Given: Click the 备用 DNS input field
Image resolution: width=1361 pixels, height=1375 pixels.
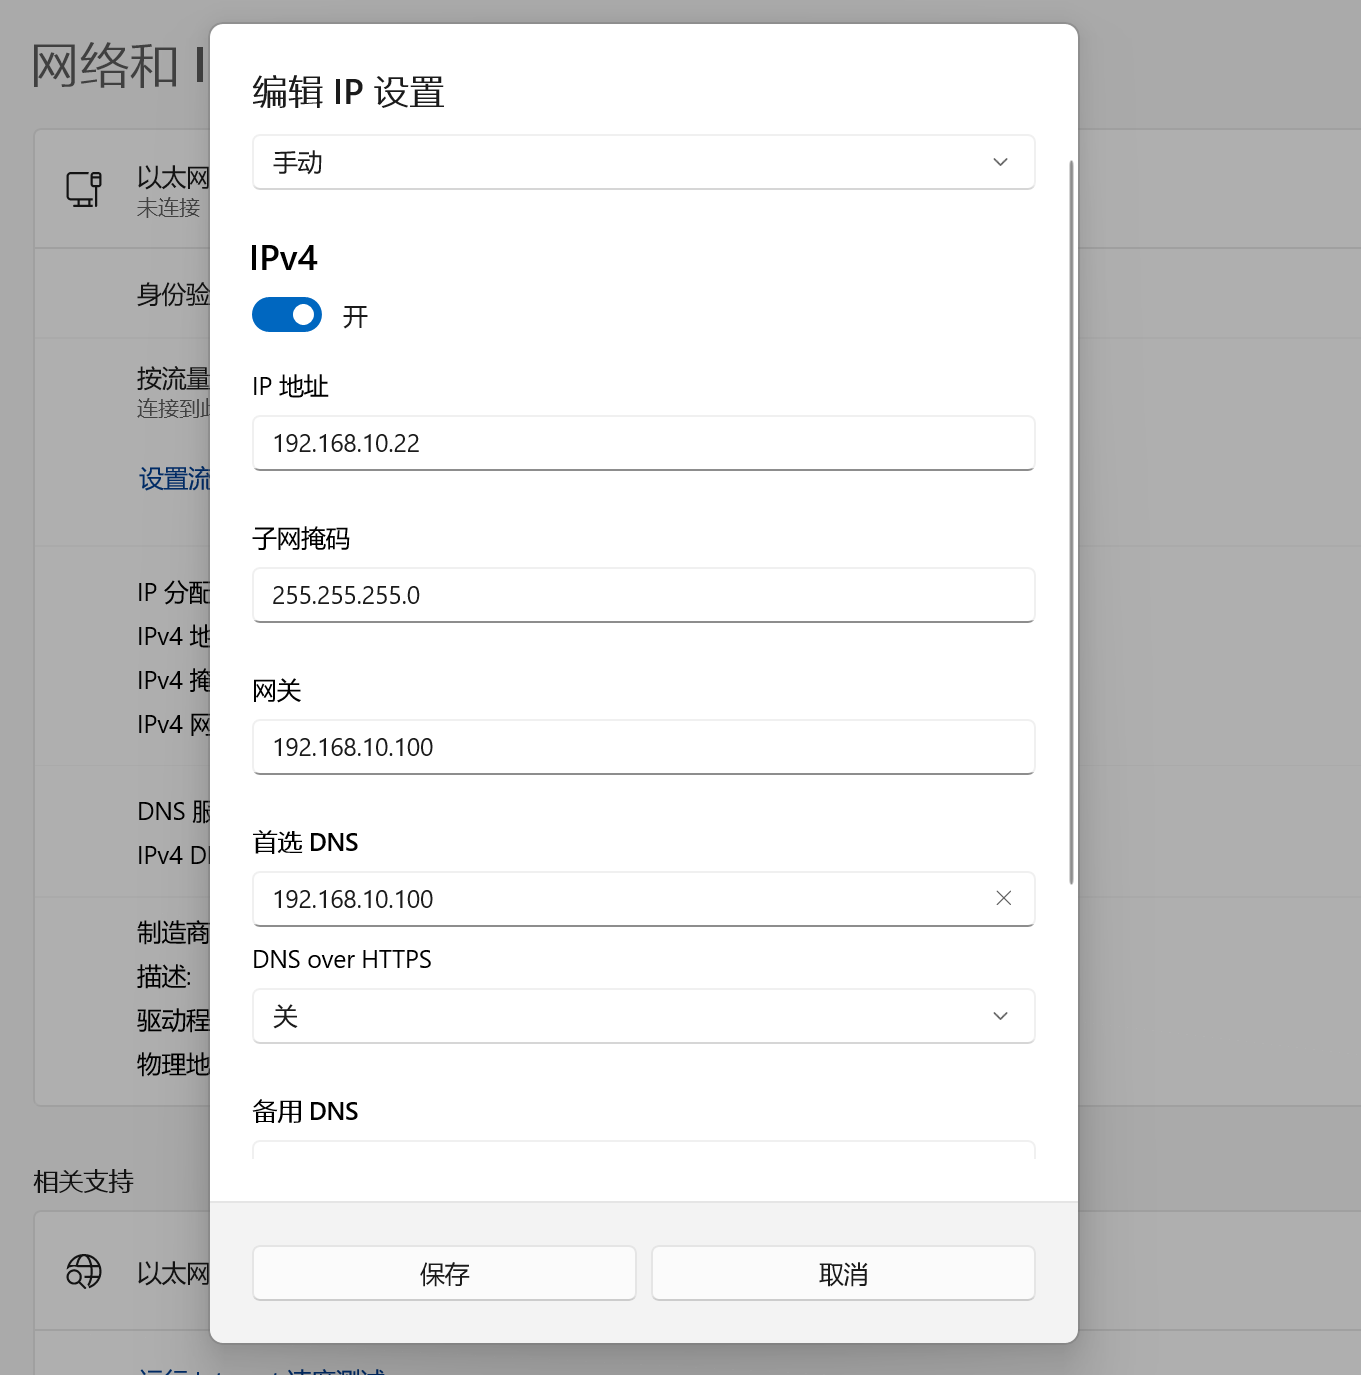Looking at the screenshot, I should pos(643,1150).
